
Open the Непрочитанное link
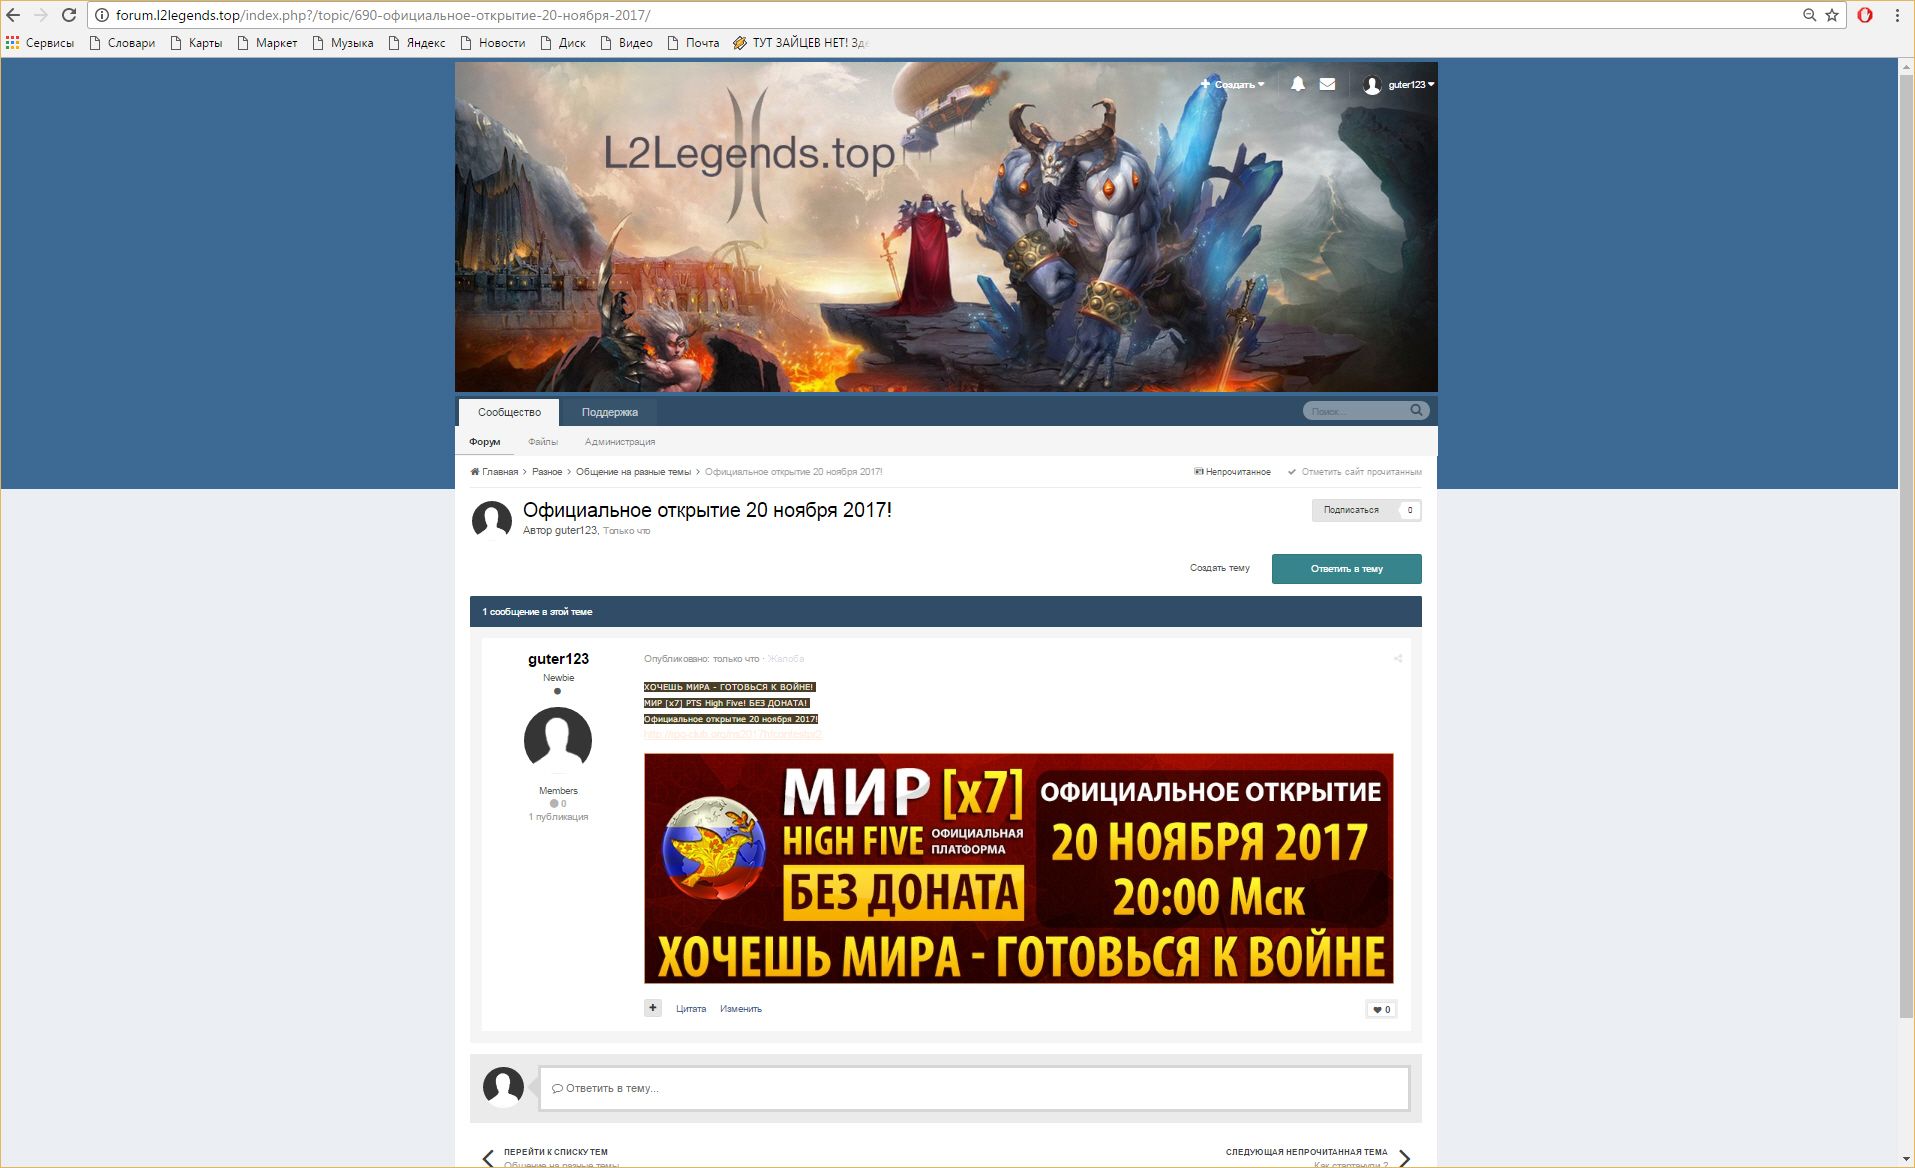[1232, 472]
